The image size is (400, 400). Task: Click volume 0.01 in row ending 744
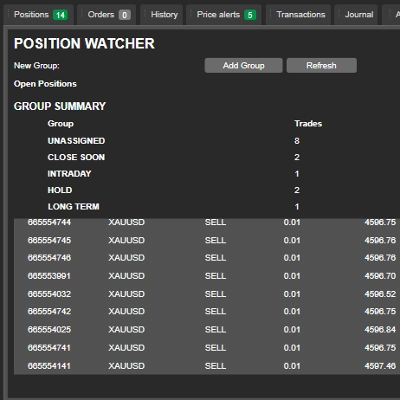click(x=292, y=222)
